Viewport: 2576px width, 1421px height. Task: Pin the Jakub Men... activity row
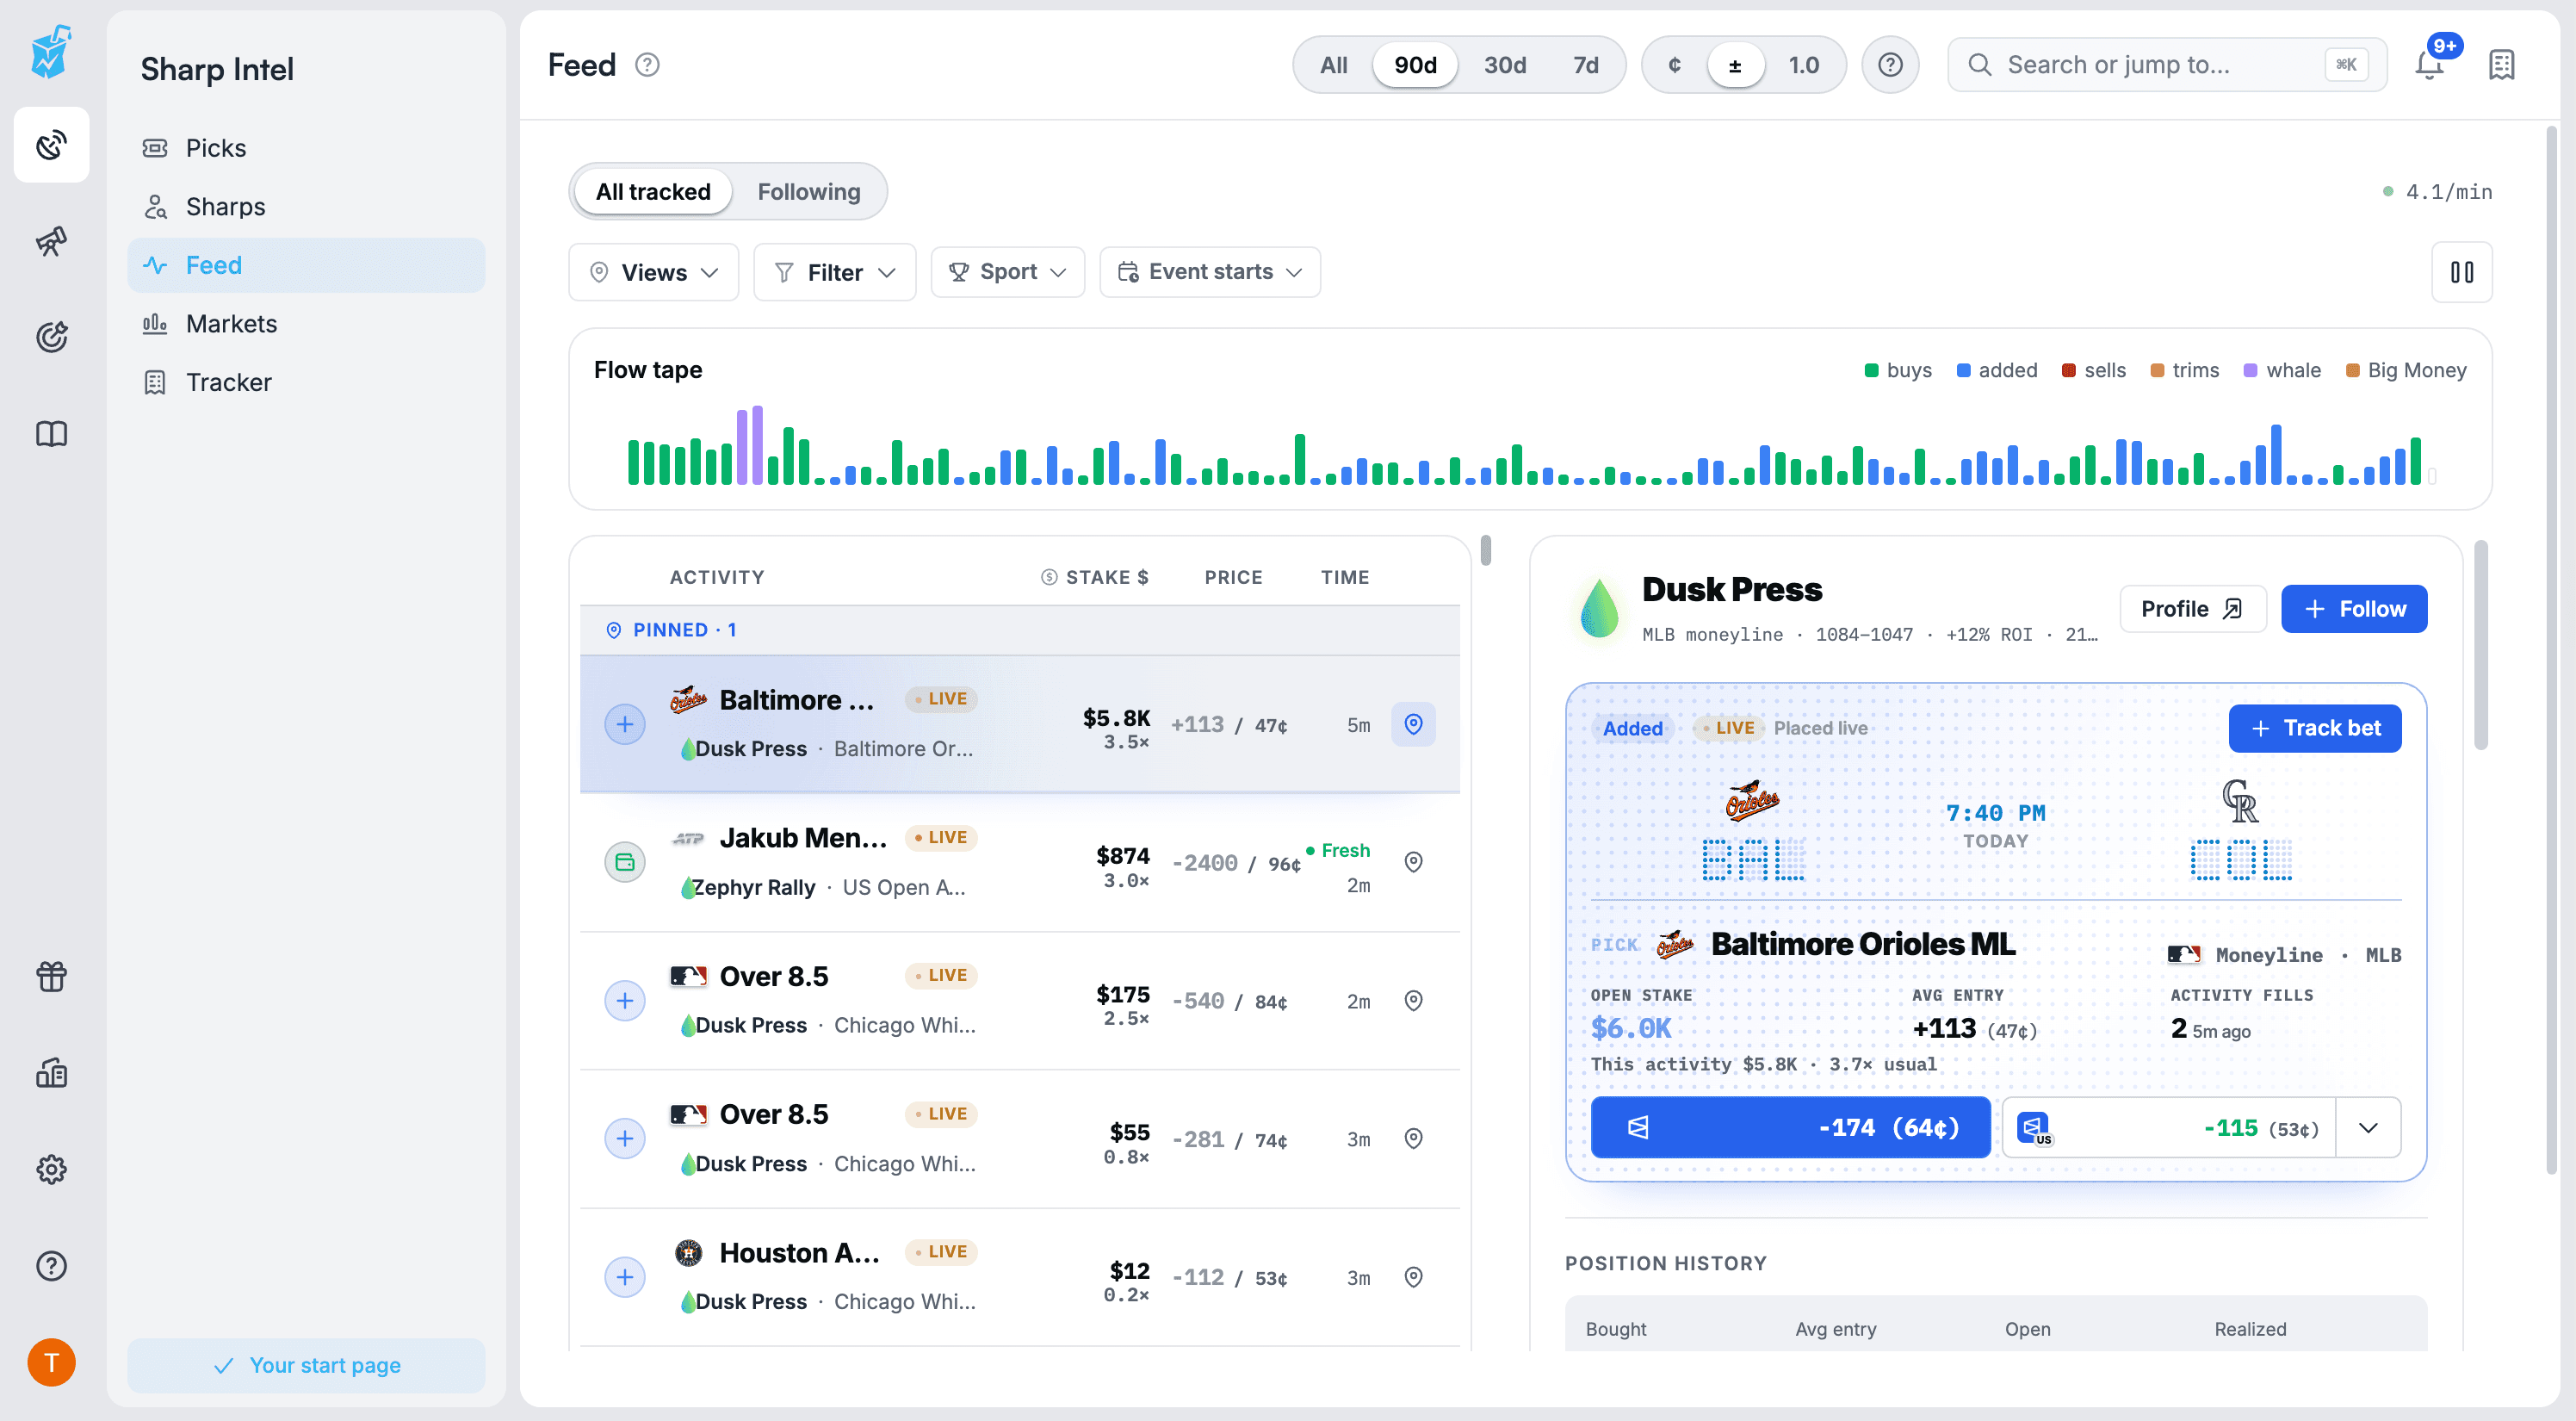point(1413,862)
